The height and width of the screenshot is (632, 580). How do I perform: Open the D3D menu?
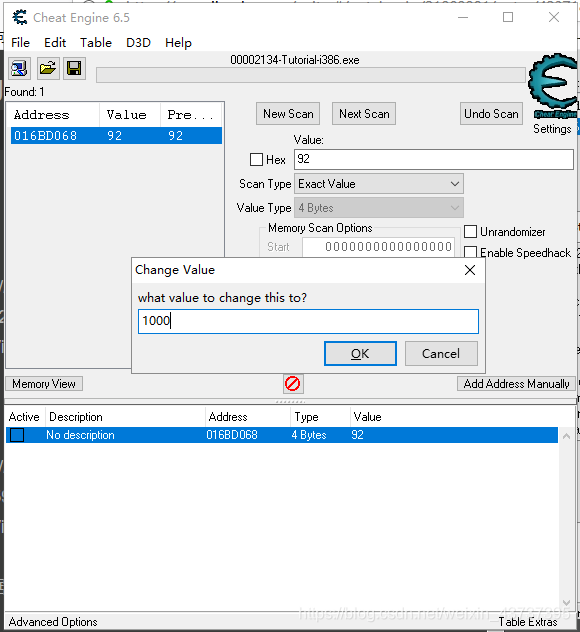click(138, 43)
